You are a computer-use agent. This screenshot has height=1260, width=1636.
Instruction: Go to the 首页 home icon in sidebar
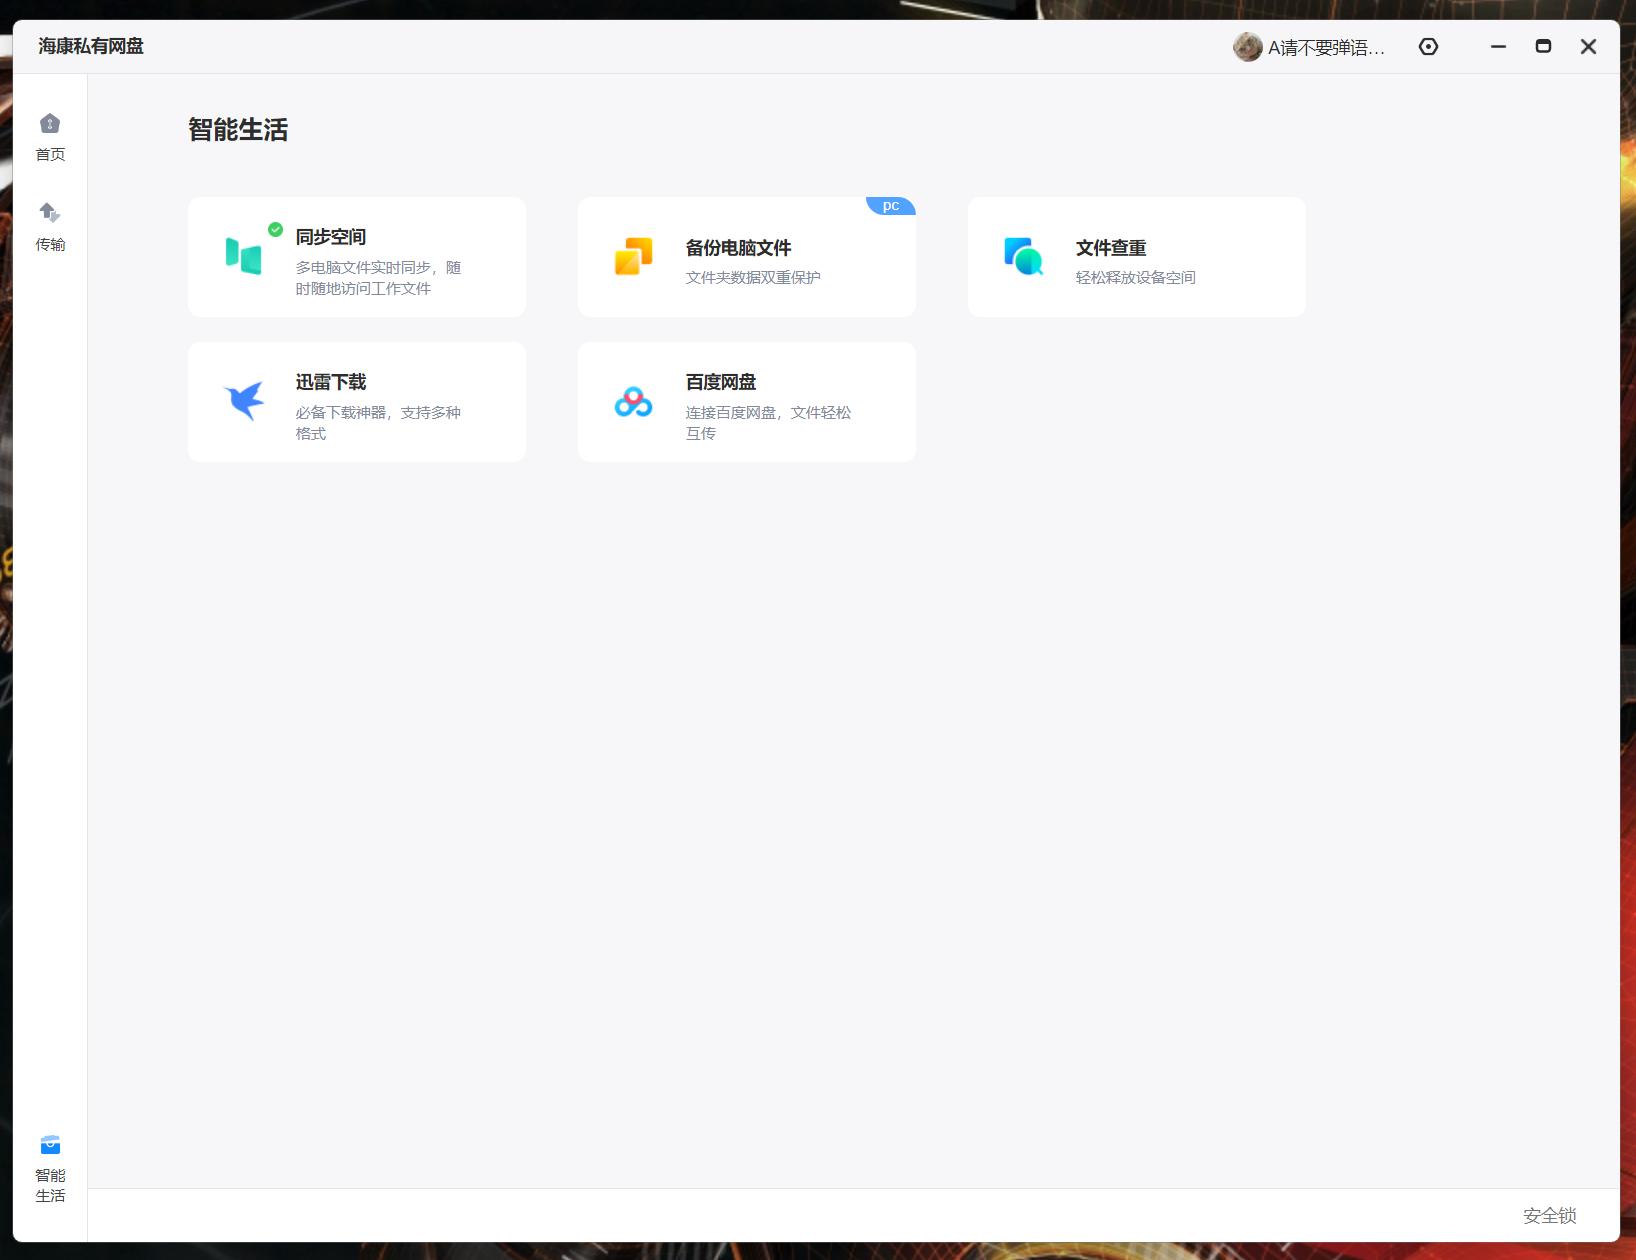(x=50, y=124)
